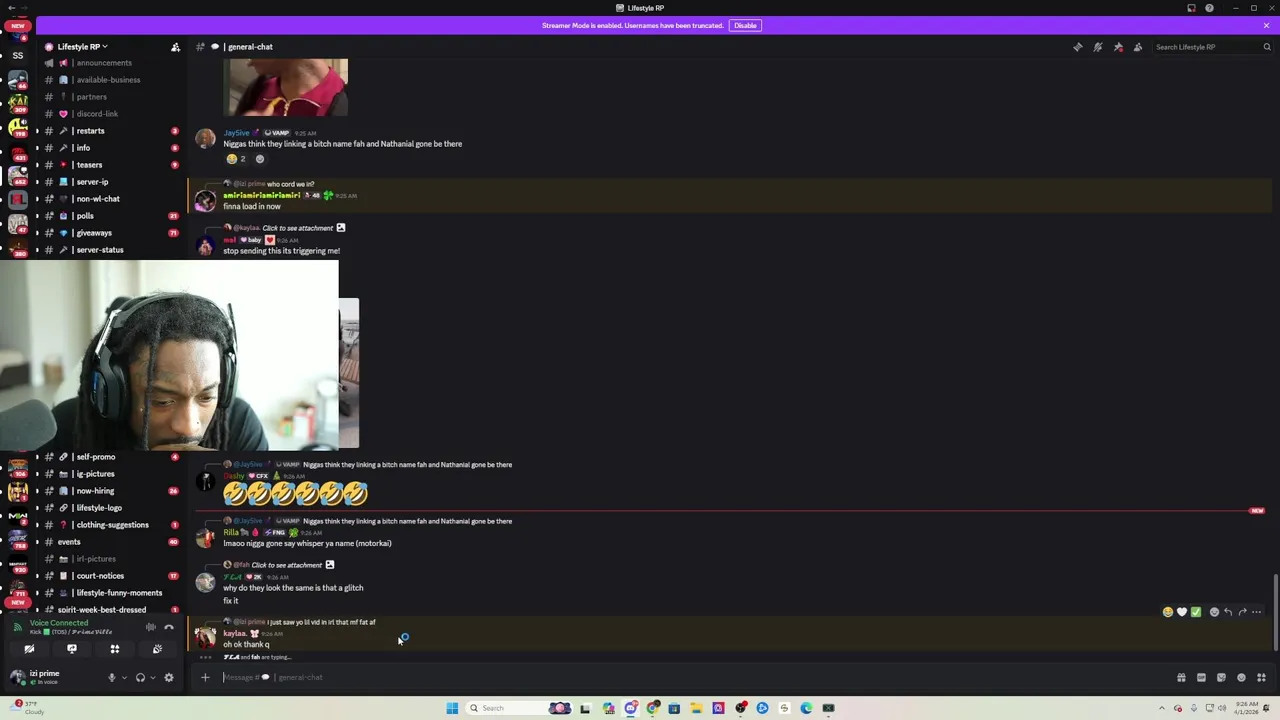This screenshot has height=720, width=1280.
Task: Show pinned messages
Action: pos(1118,47)
